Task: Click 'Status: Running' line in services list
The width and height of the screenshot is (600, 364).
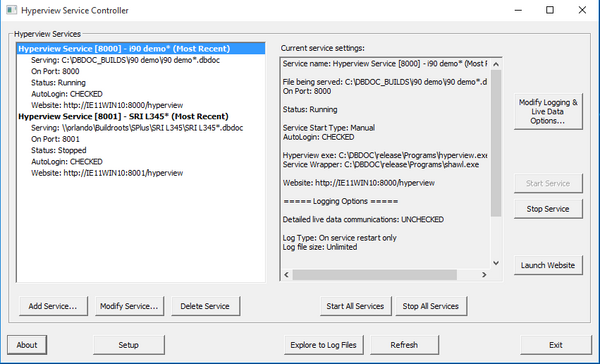Action: [x=58, y=83]
